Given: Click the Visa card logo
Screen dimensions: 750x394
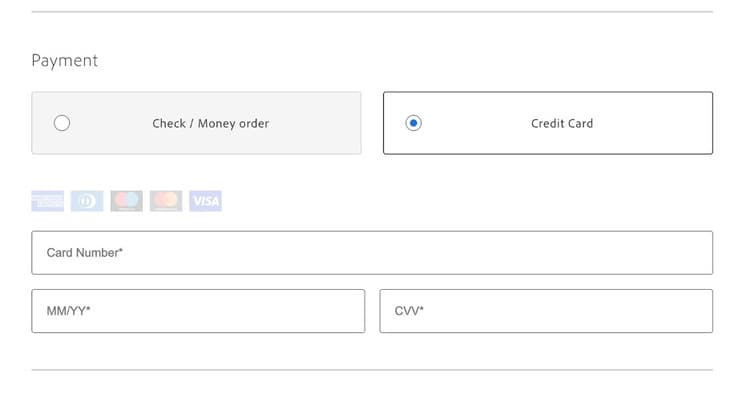Looking at the screenshot, I should click(x=206, y=201).
